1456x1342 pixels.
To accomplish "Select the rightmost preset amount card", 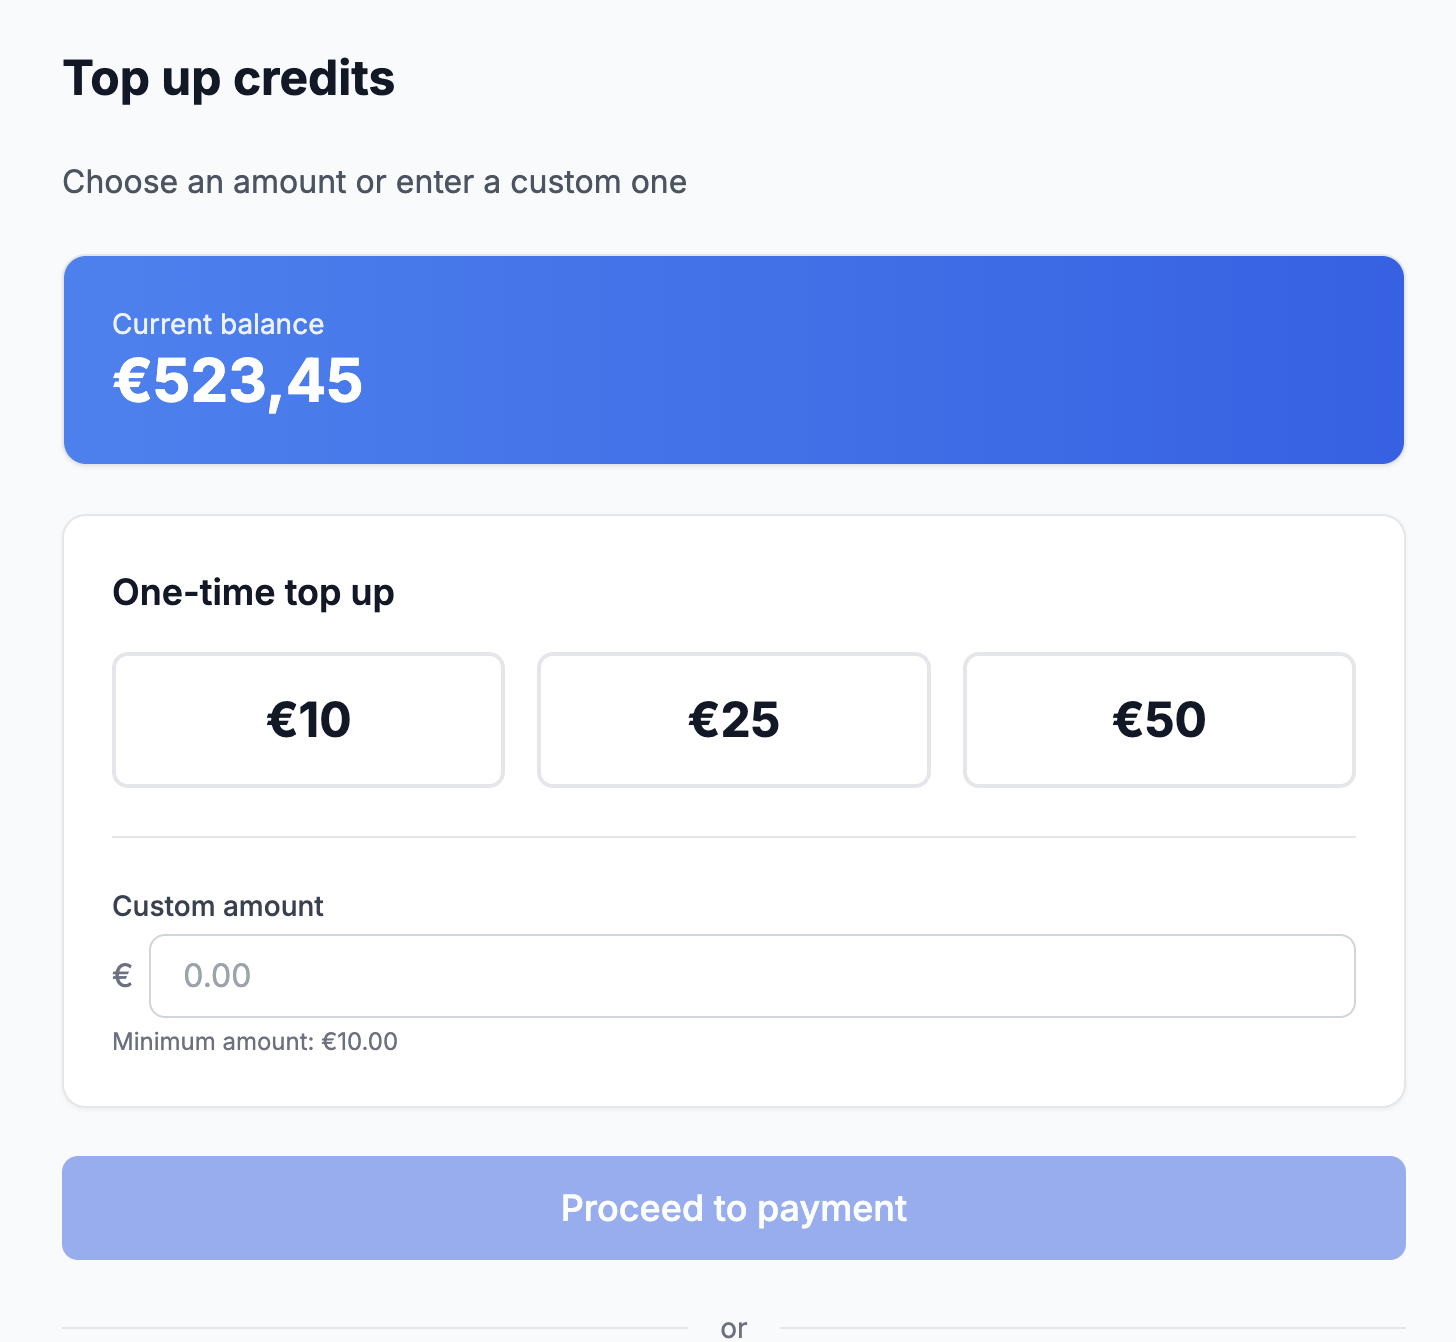I will [x=1159, y=719].
